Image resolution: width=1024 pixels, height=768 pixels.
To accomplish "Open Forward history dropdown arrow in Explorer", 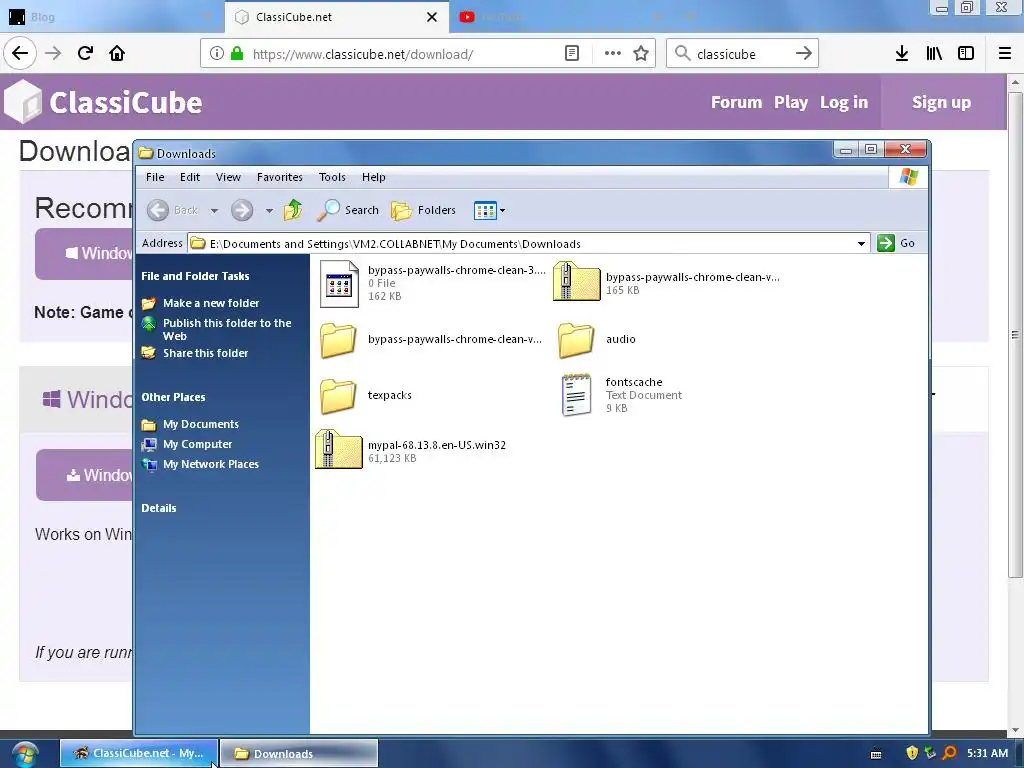I will tap(269, 211).
